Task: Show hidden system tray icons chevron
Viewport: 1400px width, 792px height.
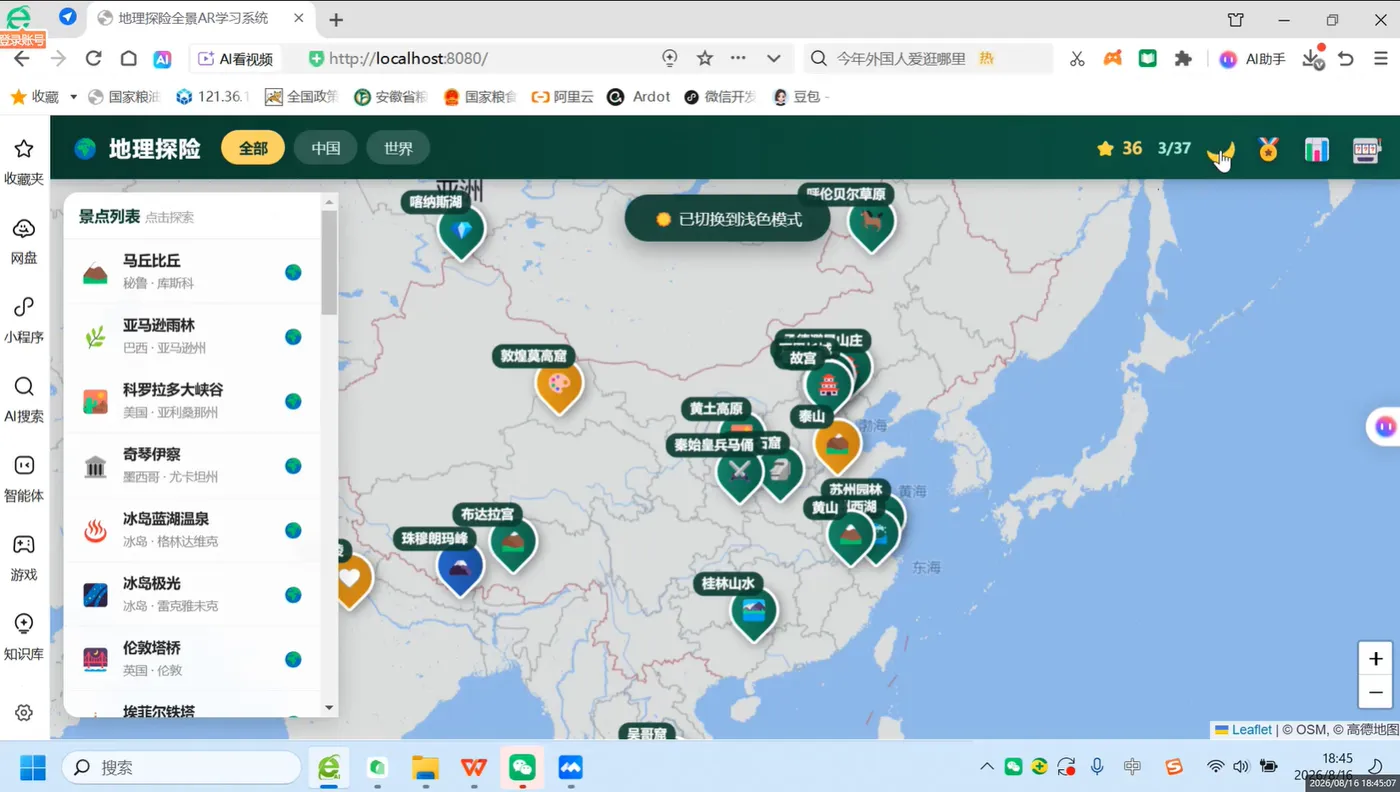Action: click(987, 767)
